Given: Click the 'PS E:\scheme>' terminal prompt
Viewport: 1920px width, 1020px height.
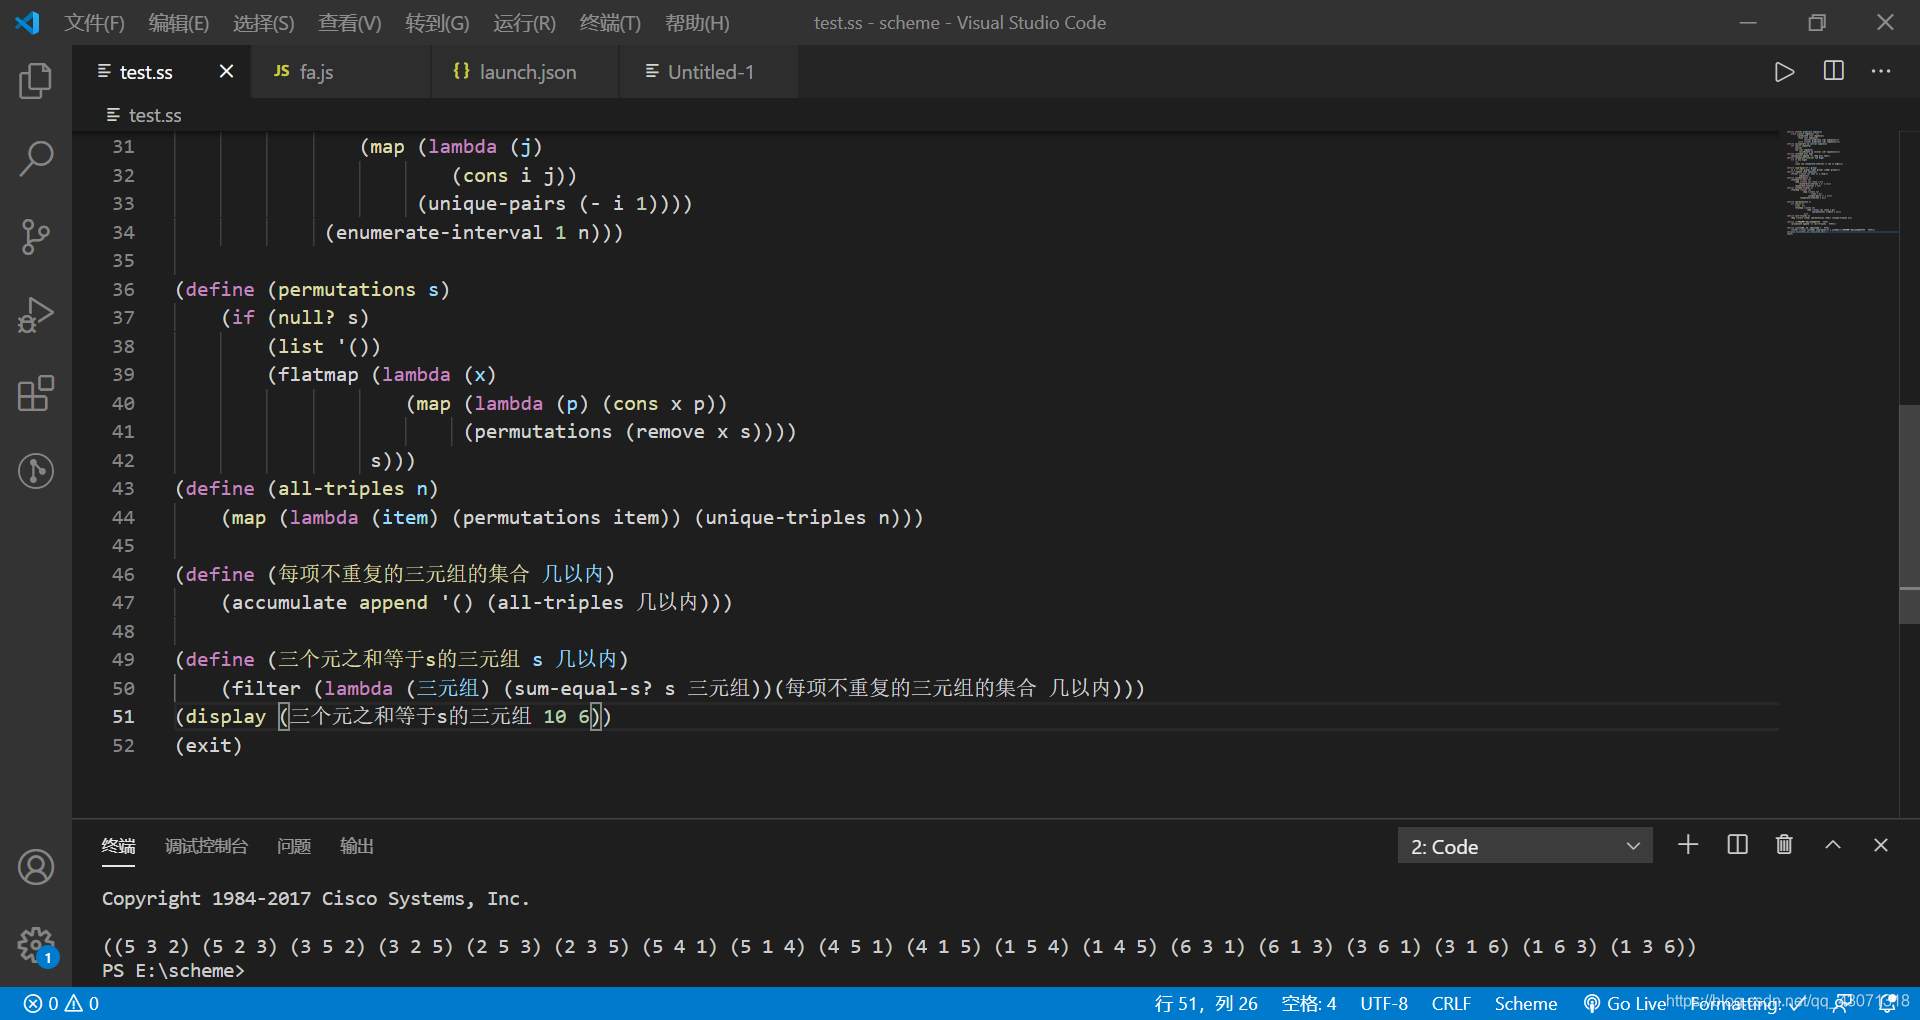Looking at the screenshot, I should 173,970.
